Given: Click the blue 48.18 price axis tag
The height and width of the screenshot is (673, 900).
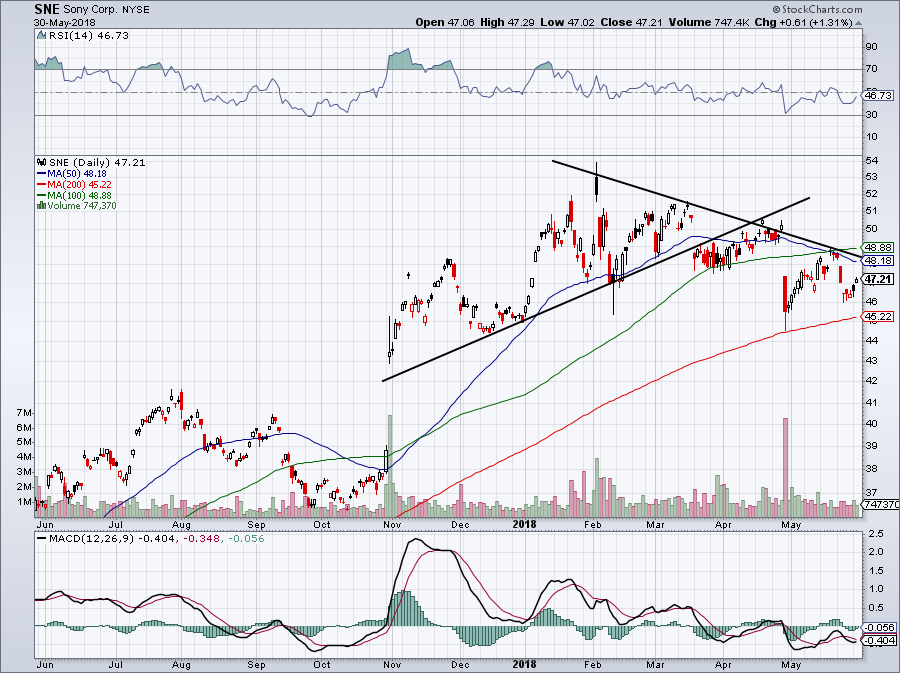Looking at the screenshot, I should tap(878, 260).
